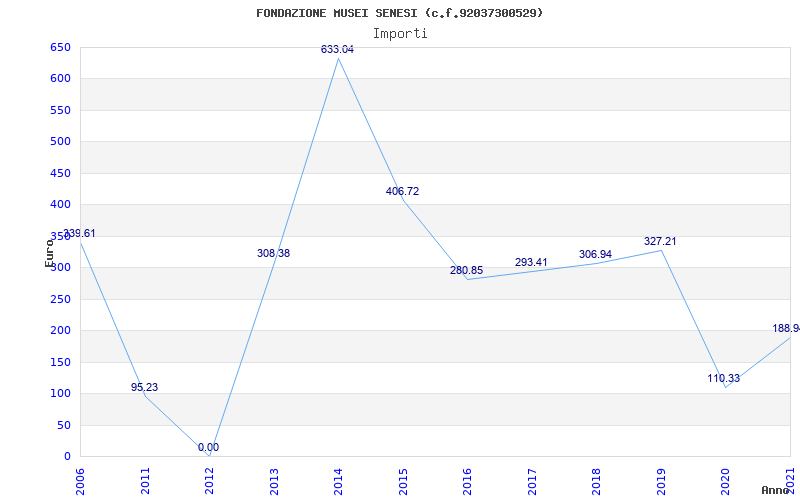
Task: Click the 110.33 data label
Action: pos(723,379)
